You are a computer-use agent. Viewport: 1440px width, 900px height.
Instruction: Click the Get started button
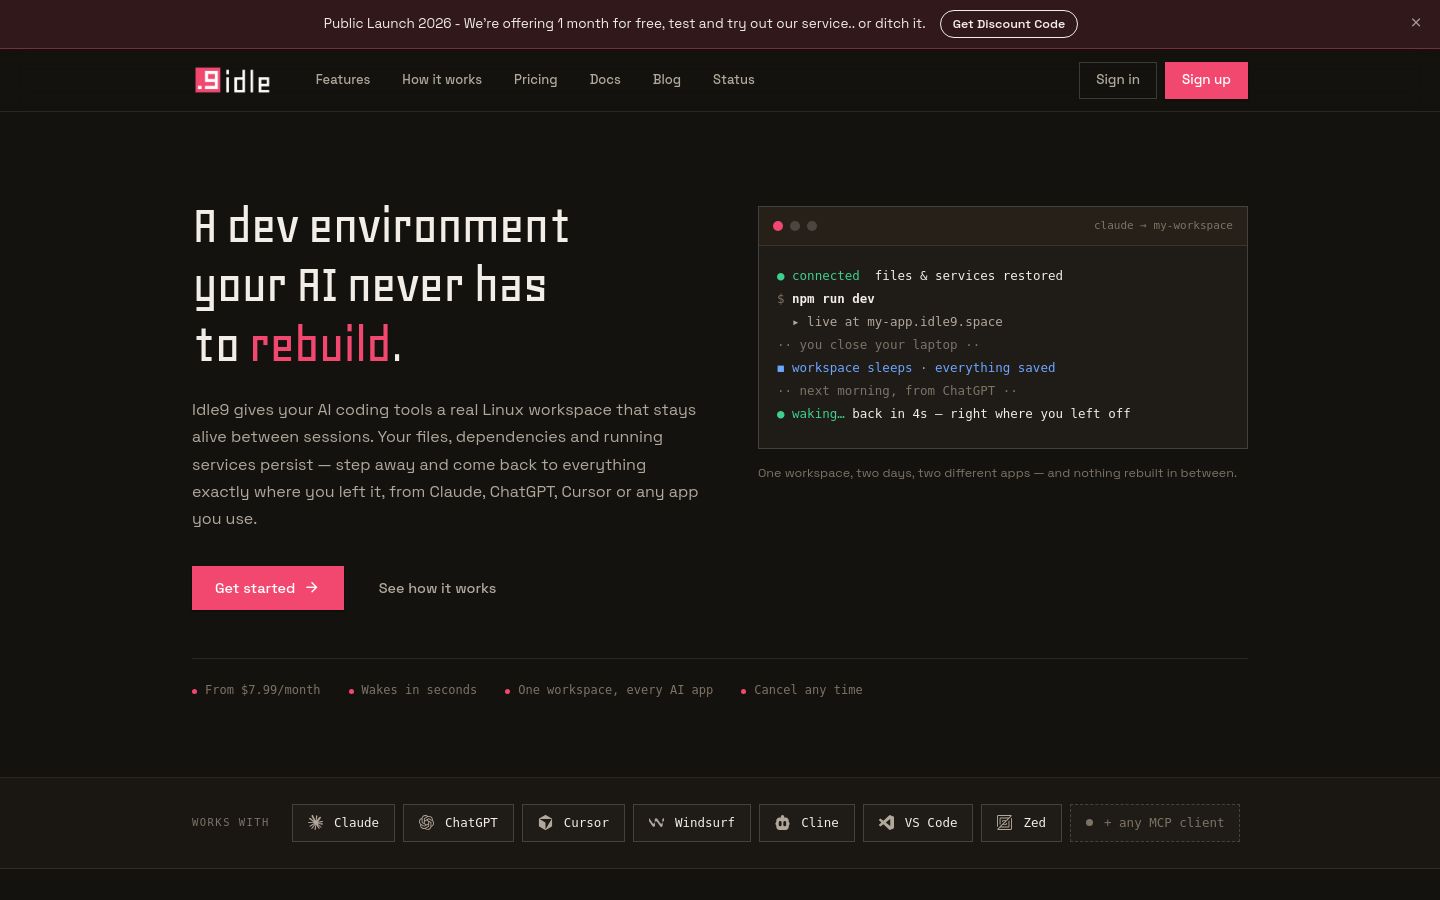pos(268,588)
